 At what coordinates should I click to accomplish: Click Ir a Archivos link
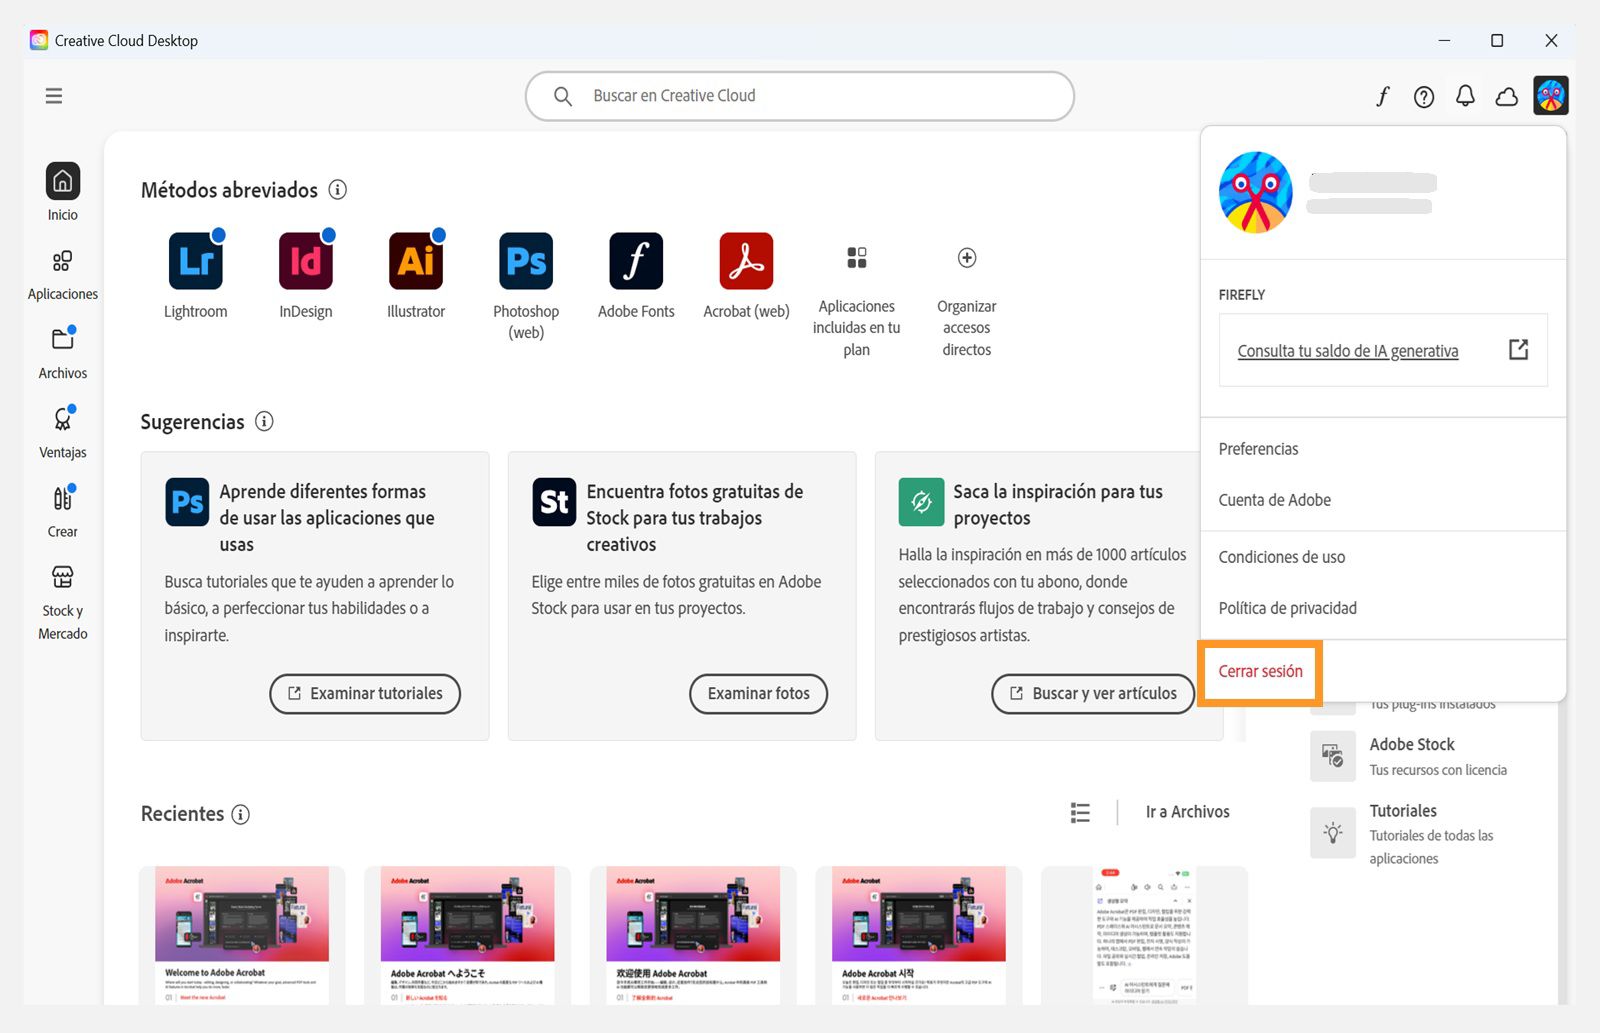[1188, 812]
